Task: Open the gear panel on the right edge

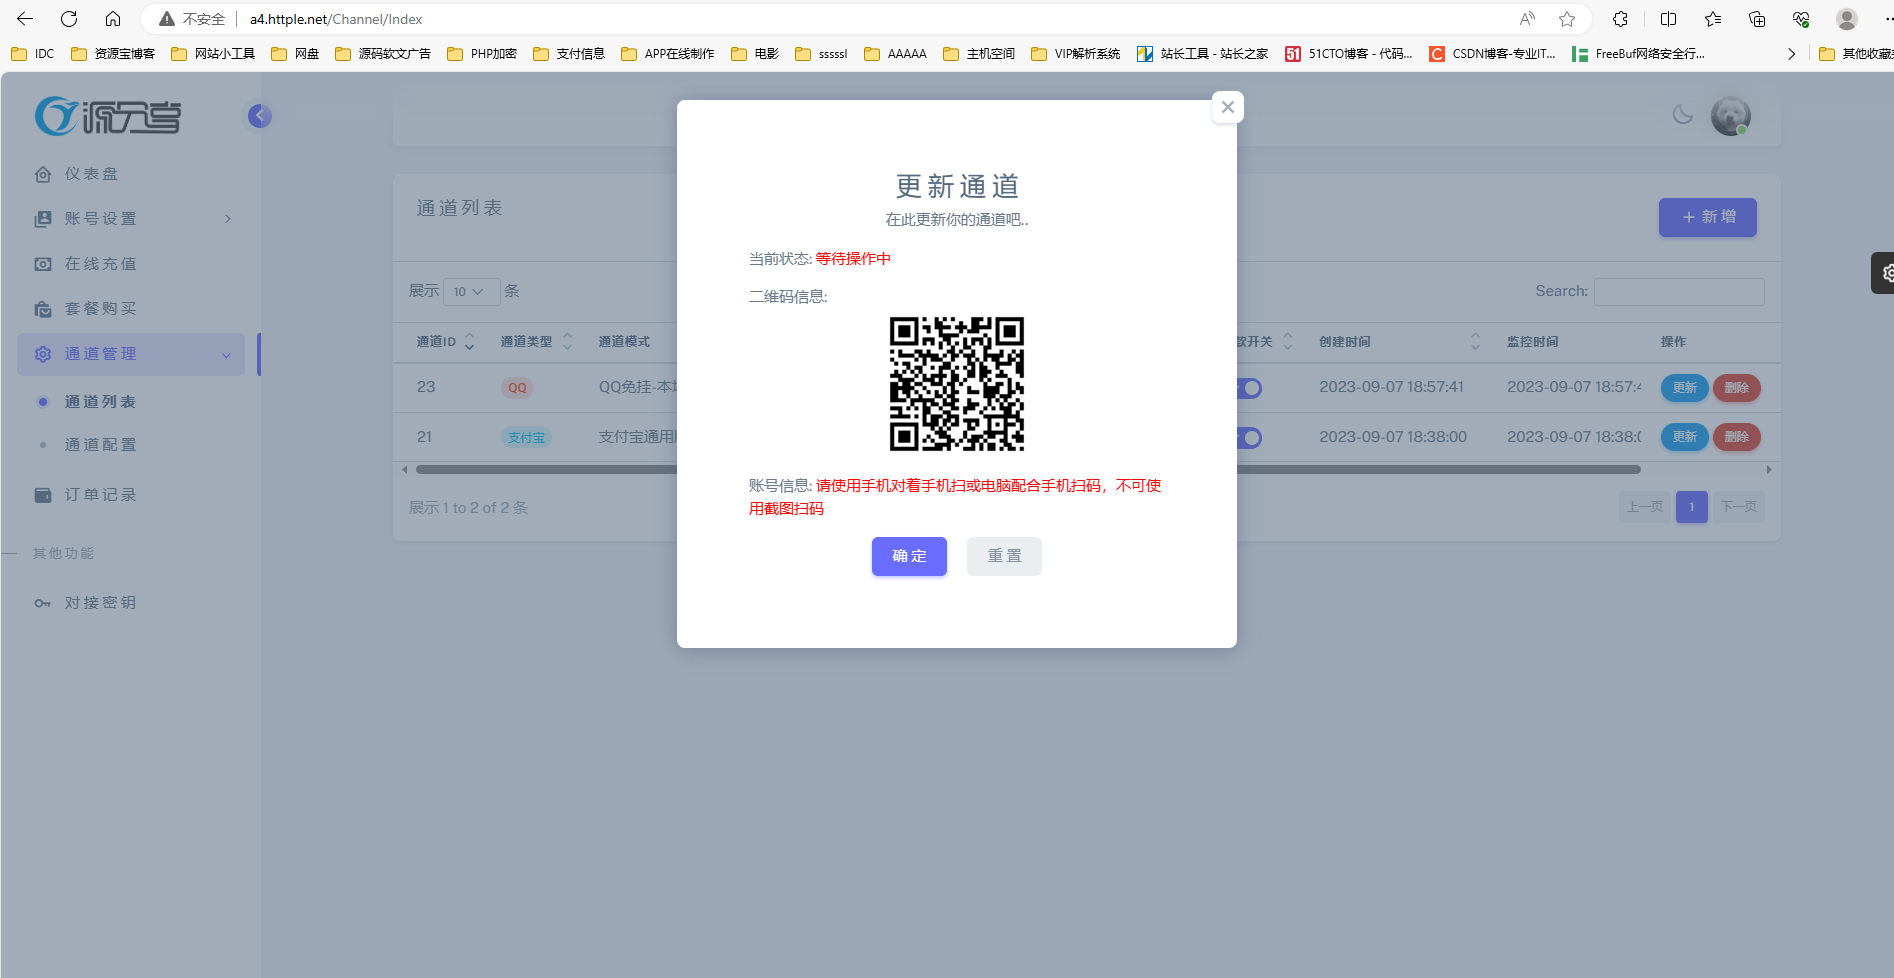Action: 1886,272
